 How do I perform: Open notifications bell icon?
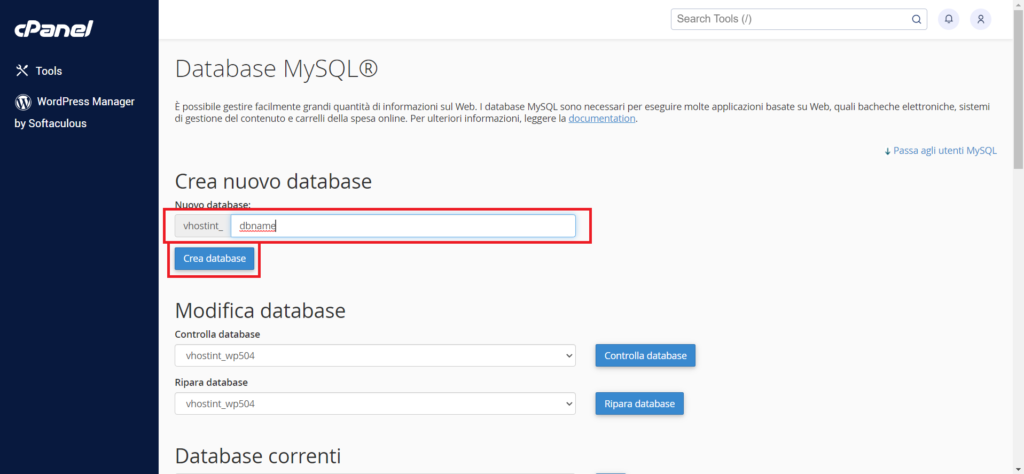coord(949,19)
